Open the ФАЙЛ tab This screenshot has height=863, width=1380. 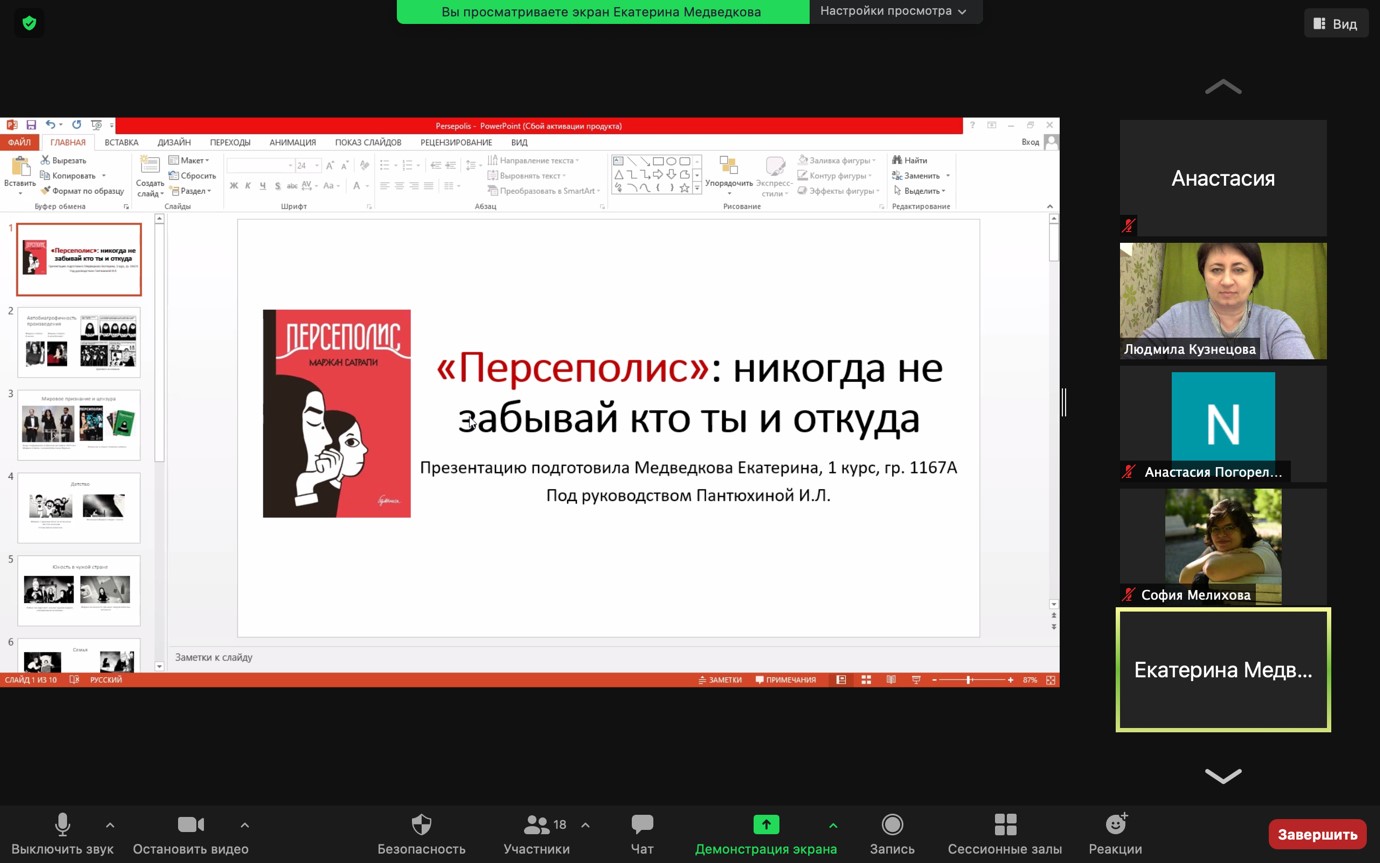19,142
